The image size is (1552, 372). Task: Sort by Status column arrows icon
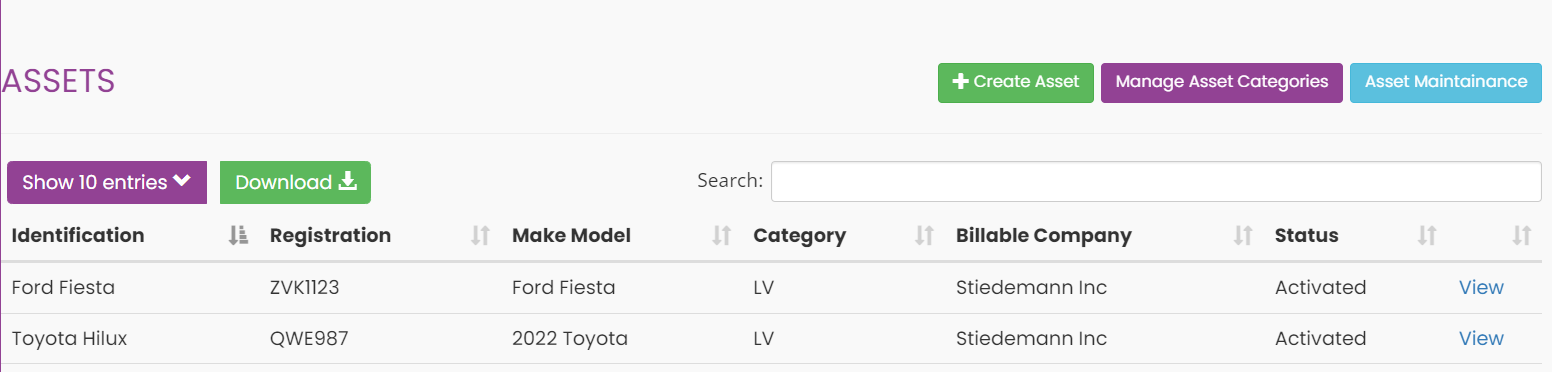click(1427, 236)
